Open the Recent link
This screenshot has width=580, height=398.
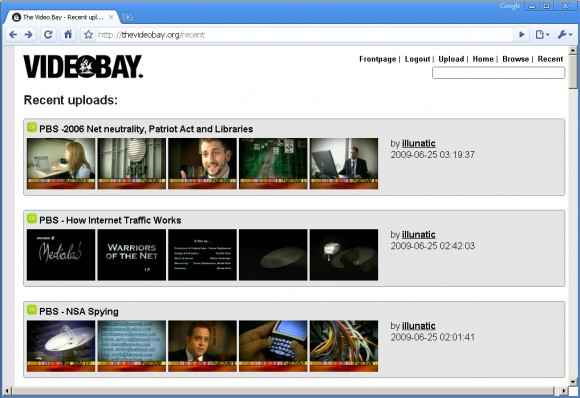[x=550, y=59]
